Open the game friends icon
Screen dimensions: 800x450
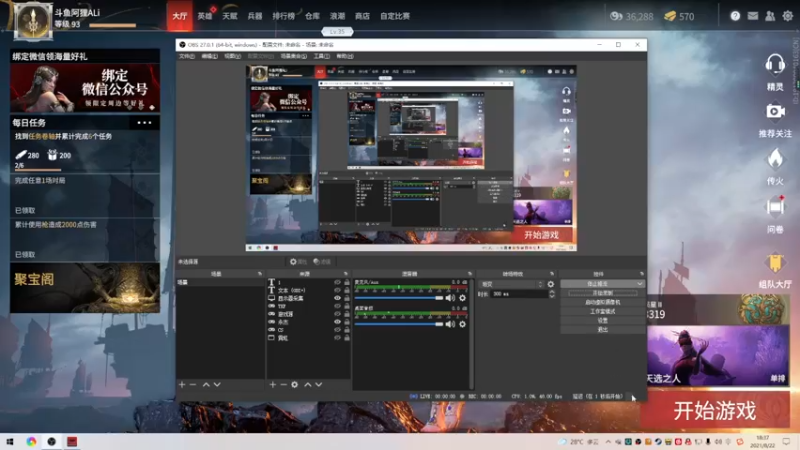770,16
